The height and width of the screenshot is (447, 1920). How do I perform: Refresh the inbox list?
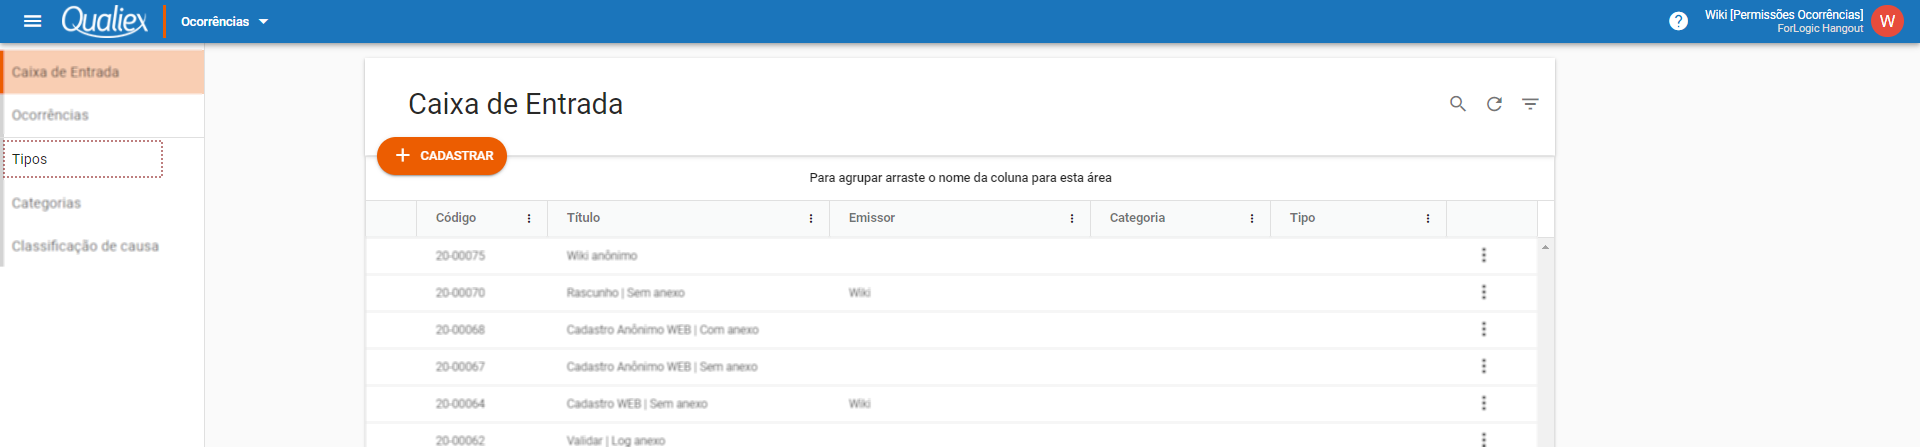[1494, 104]
